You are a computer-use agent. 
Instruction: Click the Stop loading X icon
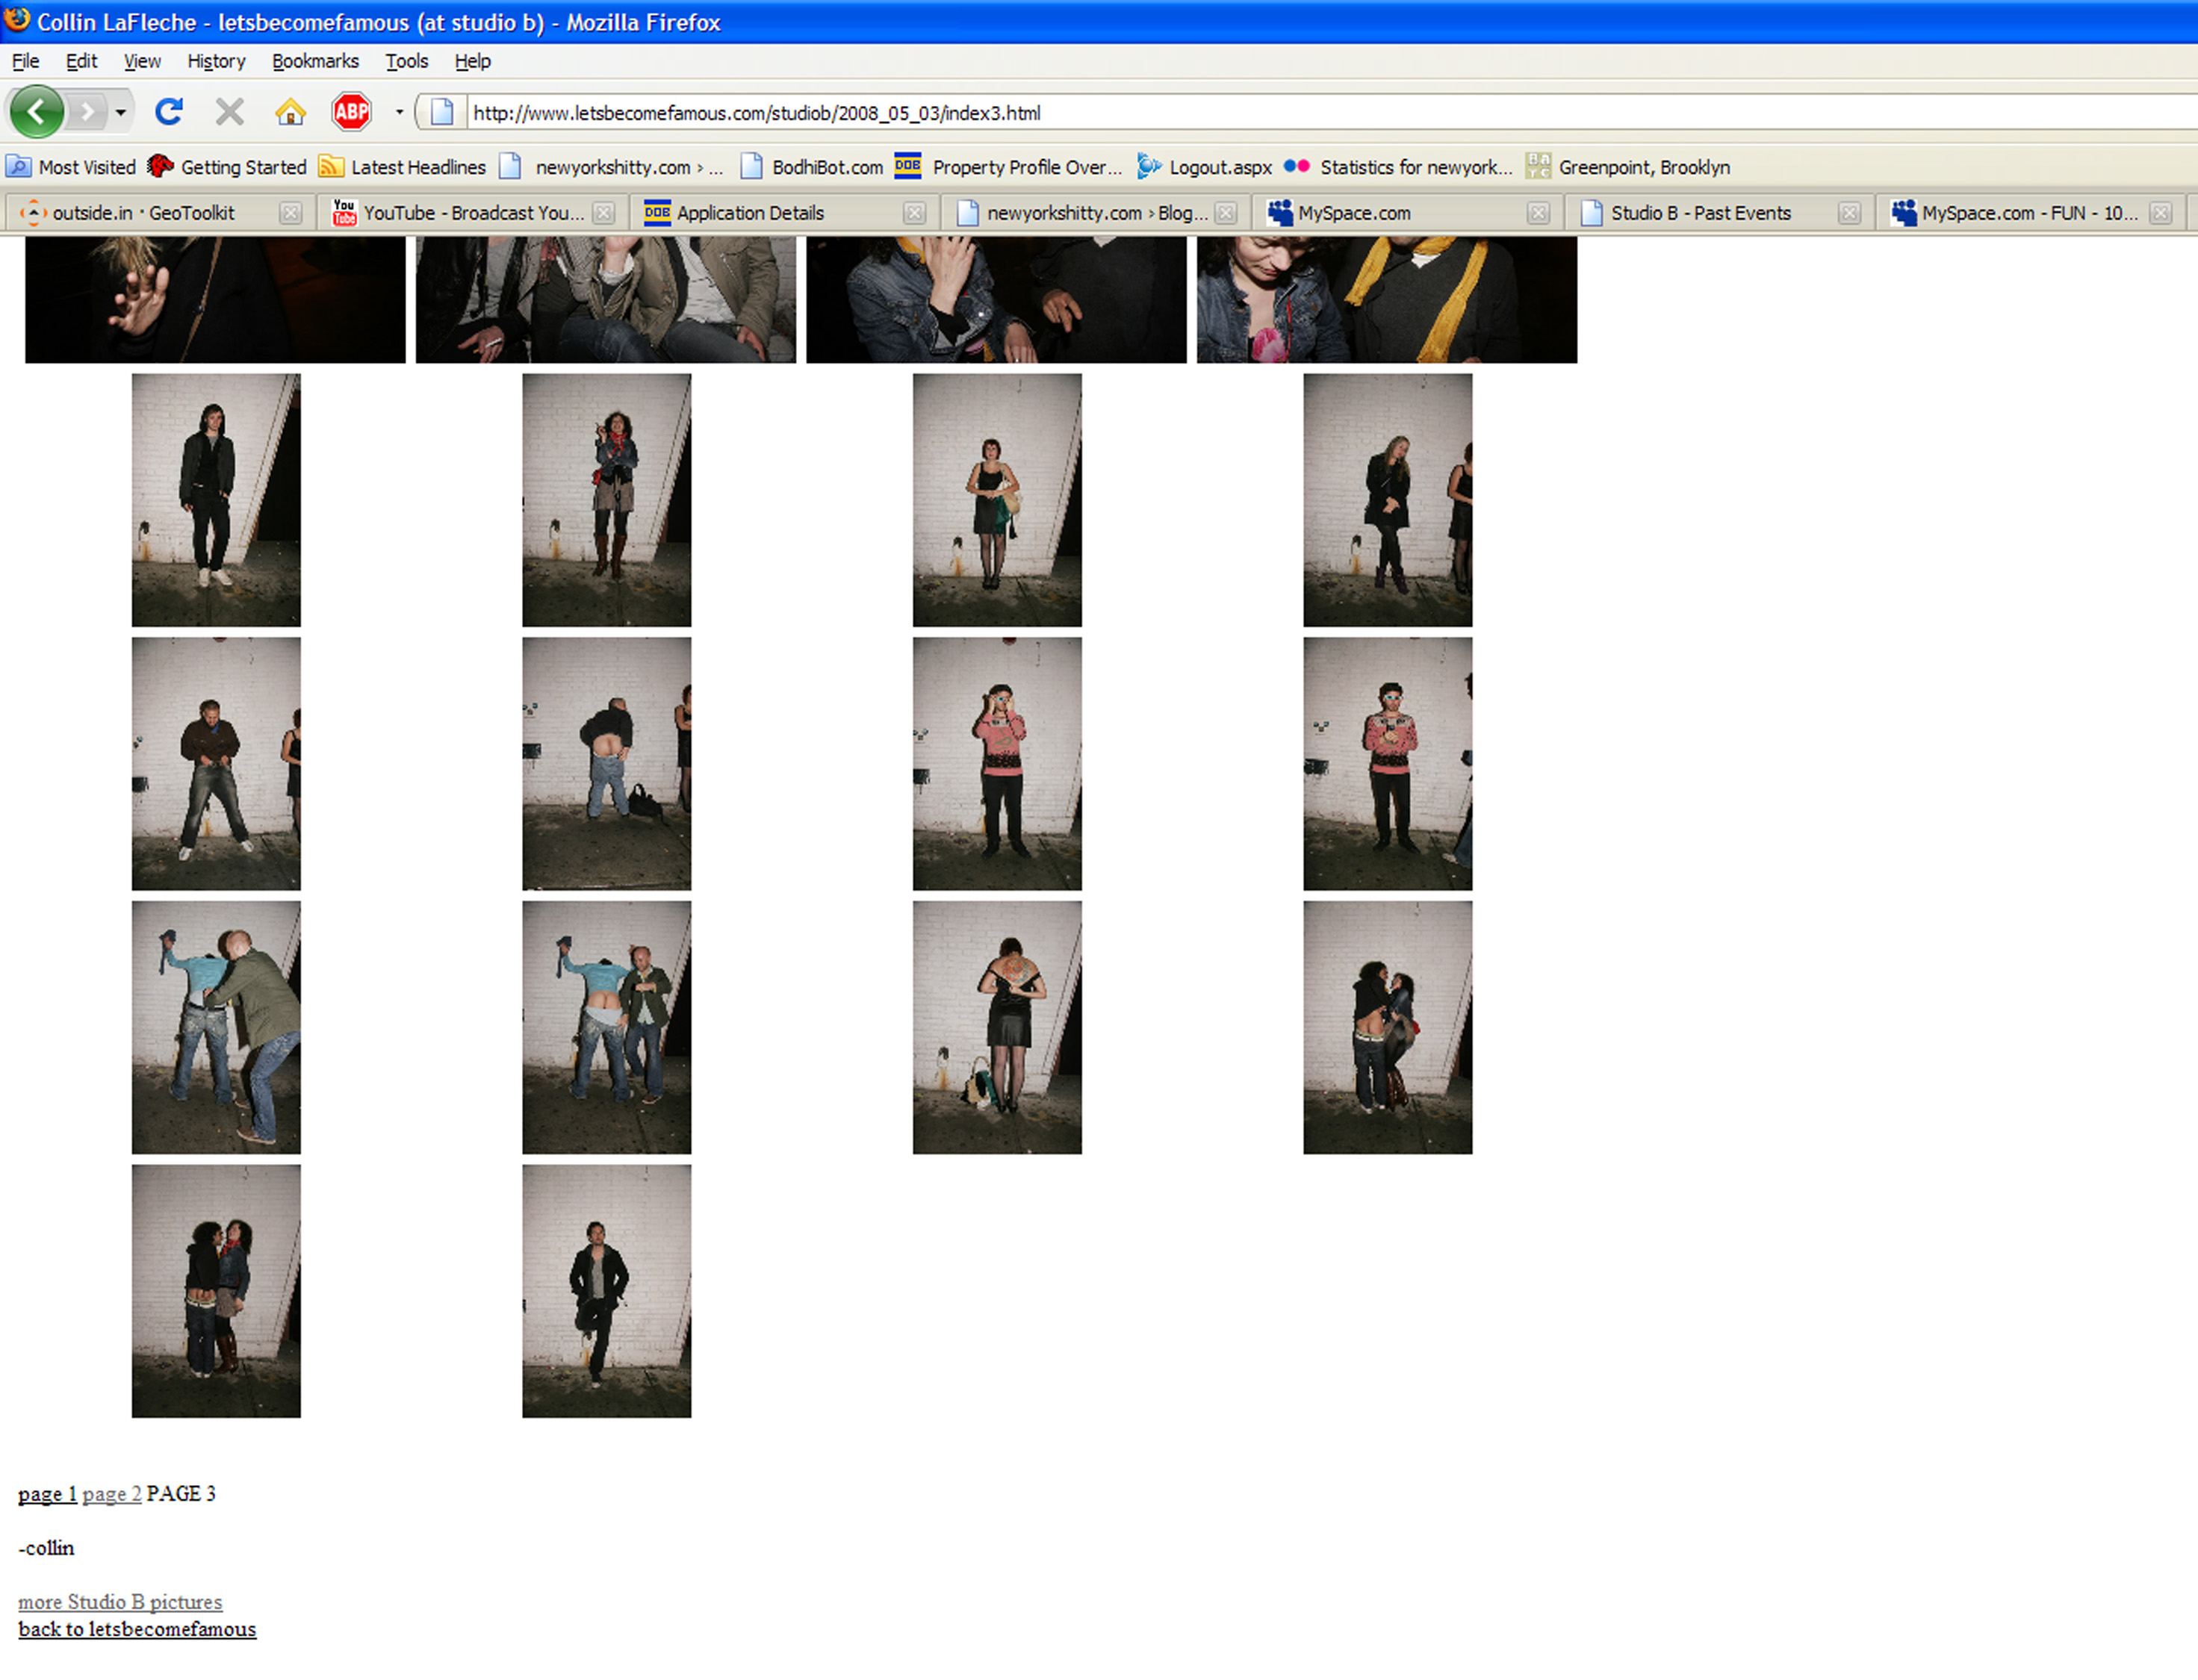pos(229,112)
